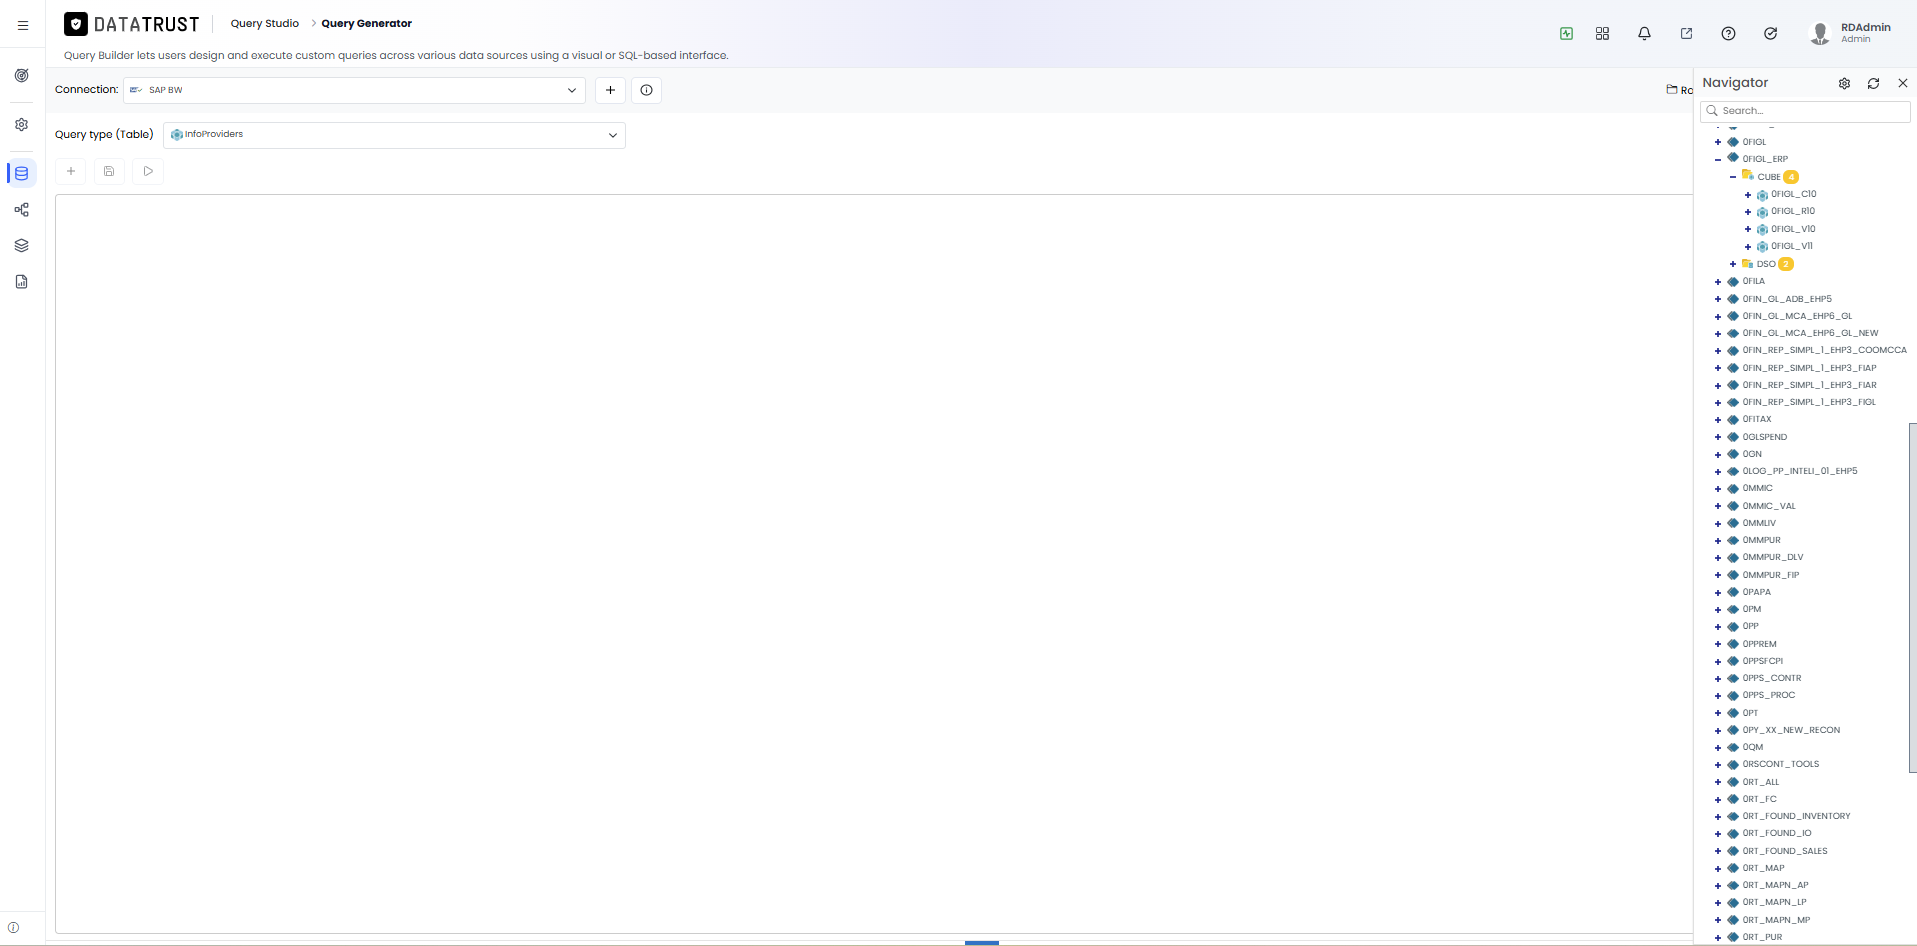Select 0FIN_GL_MCA_EHP6_GL_NEW tree item
The image size is (1917, 946).
[1810, 333]
